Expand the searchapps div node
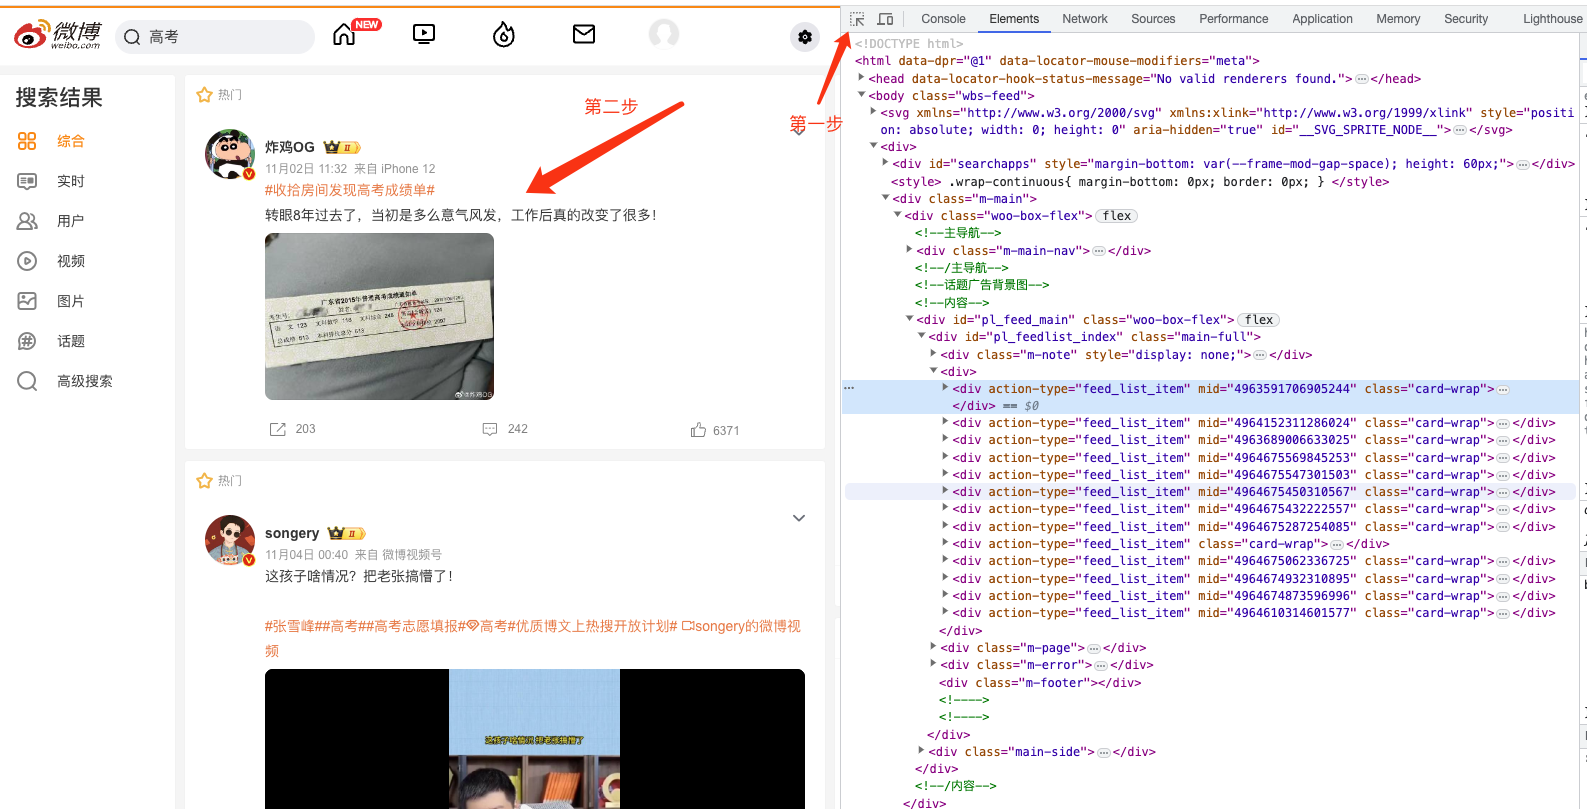The height and width of the screenshot is (809, 1587). coord(885,163)
